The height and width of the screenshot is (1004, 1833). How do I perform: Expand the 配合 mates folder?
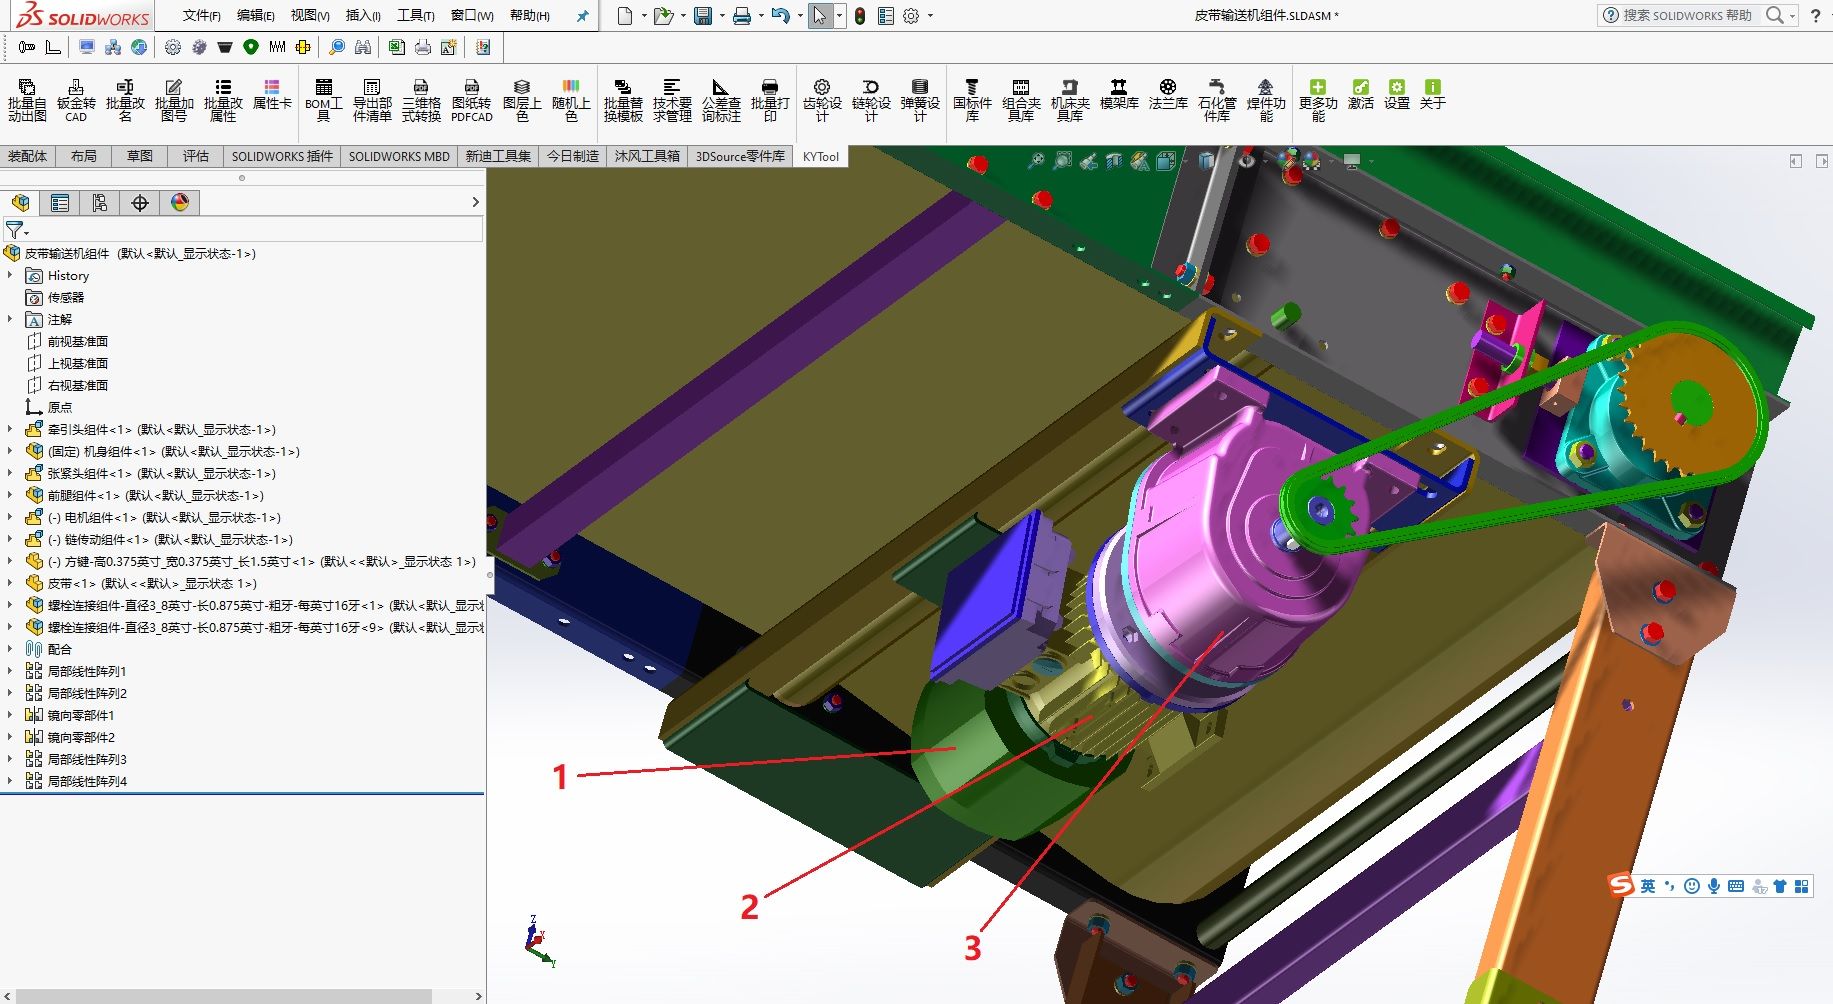[x=10, y=649]
